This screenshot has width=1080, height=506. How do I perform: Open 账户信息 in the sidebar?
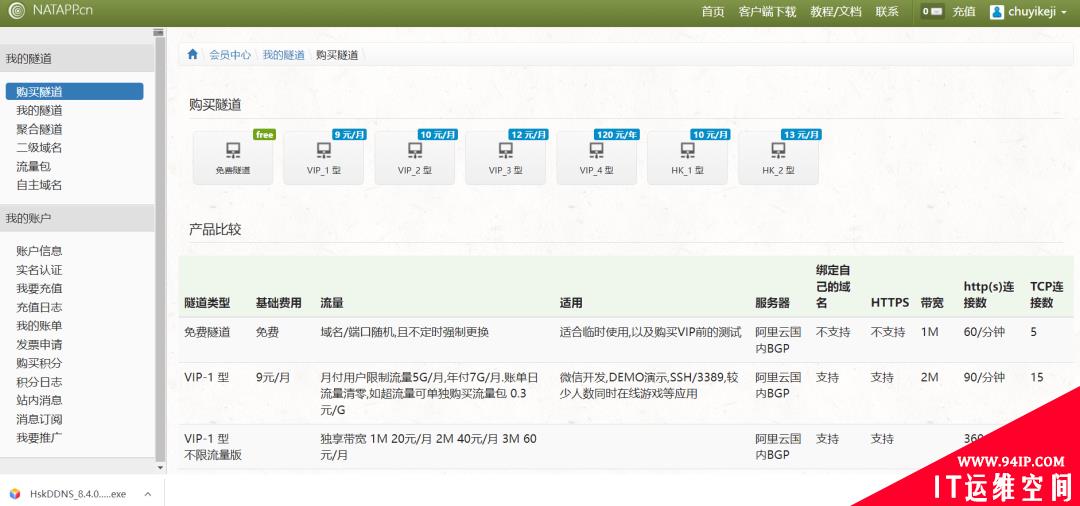tap(39, 251)
